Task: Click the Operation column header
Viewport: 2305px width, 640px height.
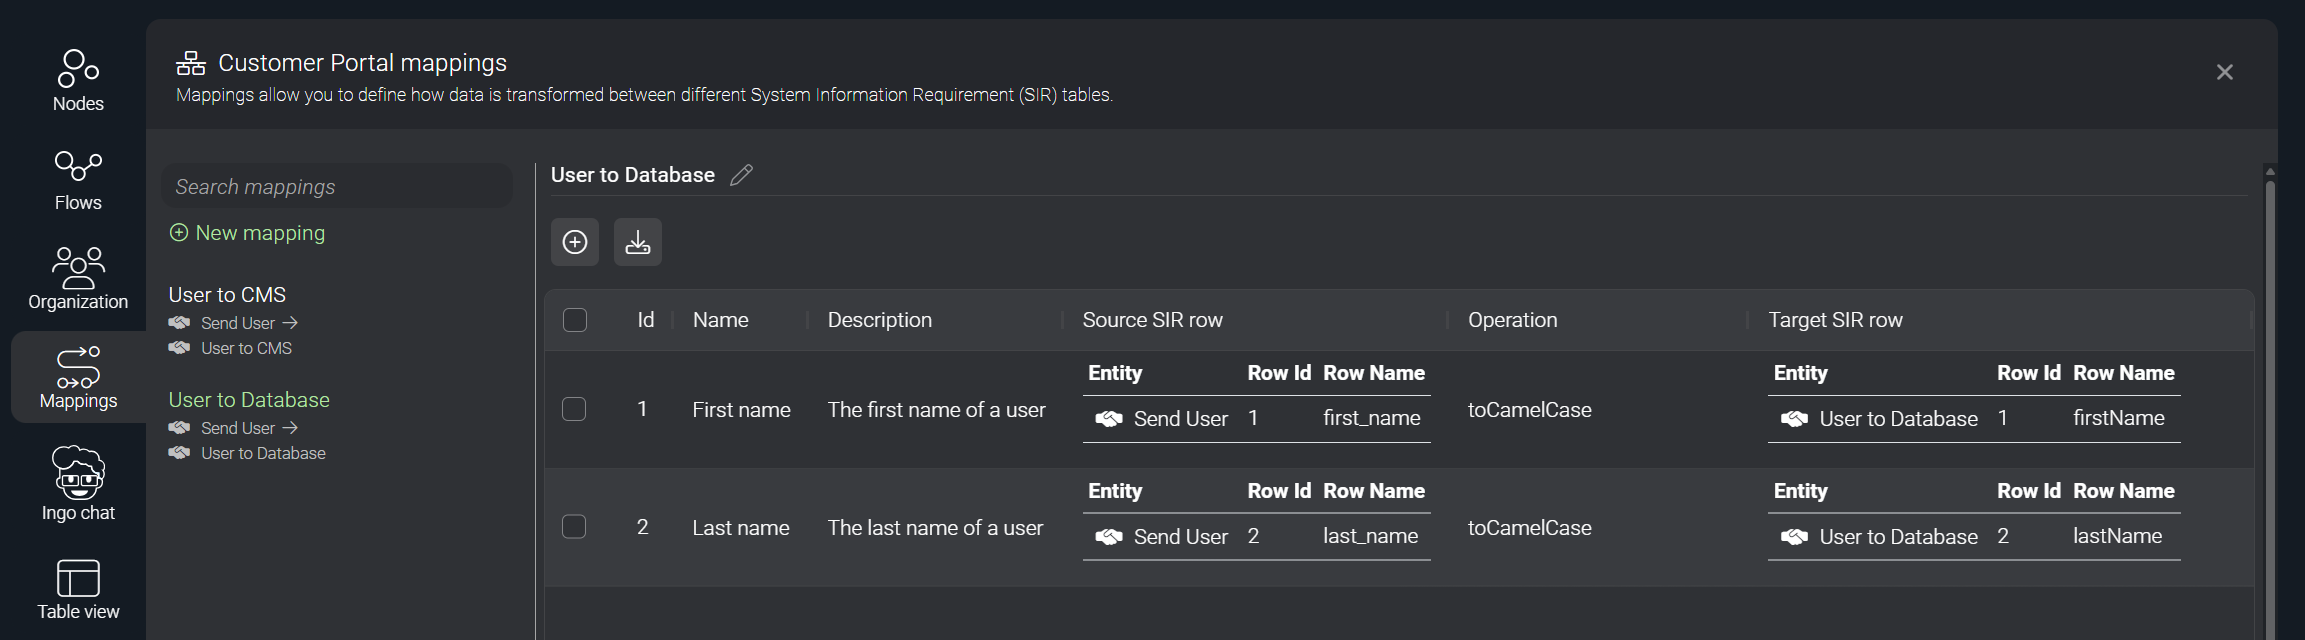Action: (x=1513, y=320)
